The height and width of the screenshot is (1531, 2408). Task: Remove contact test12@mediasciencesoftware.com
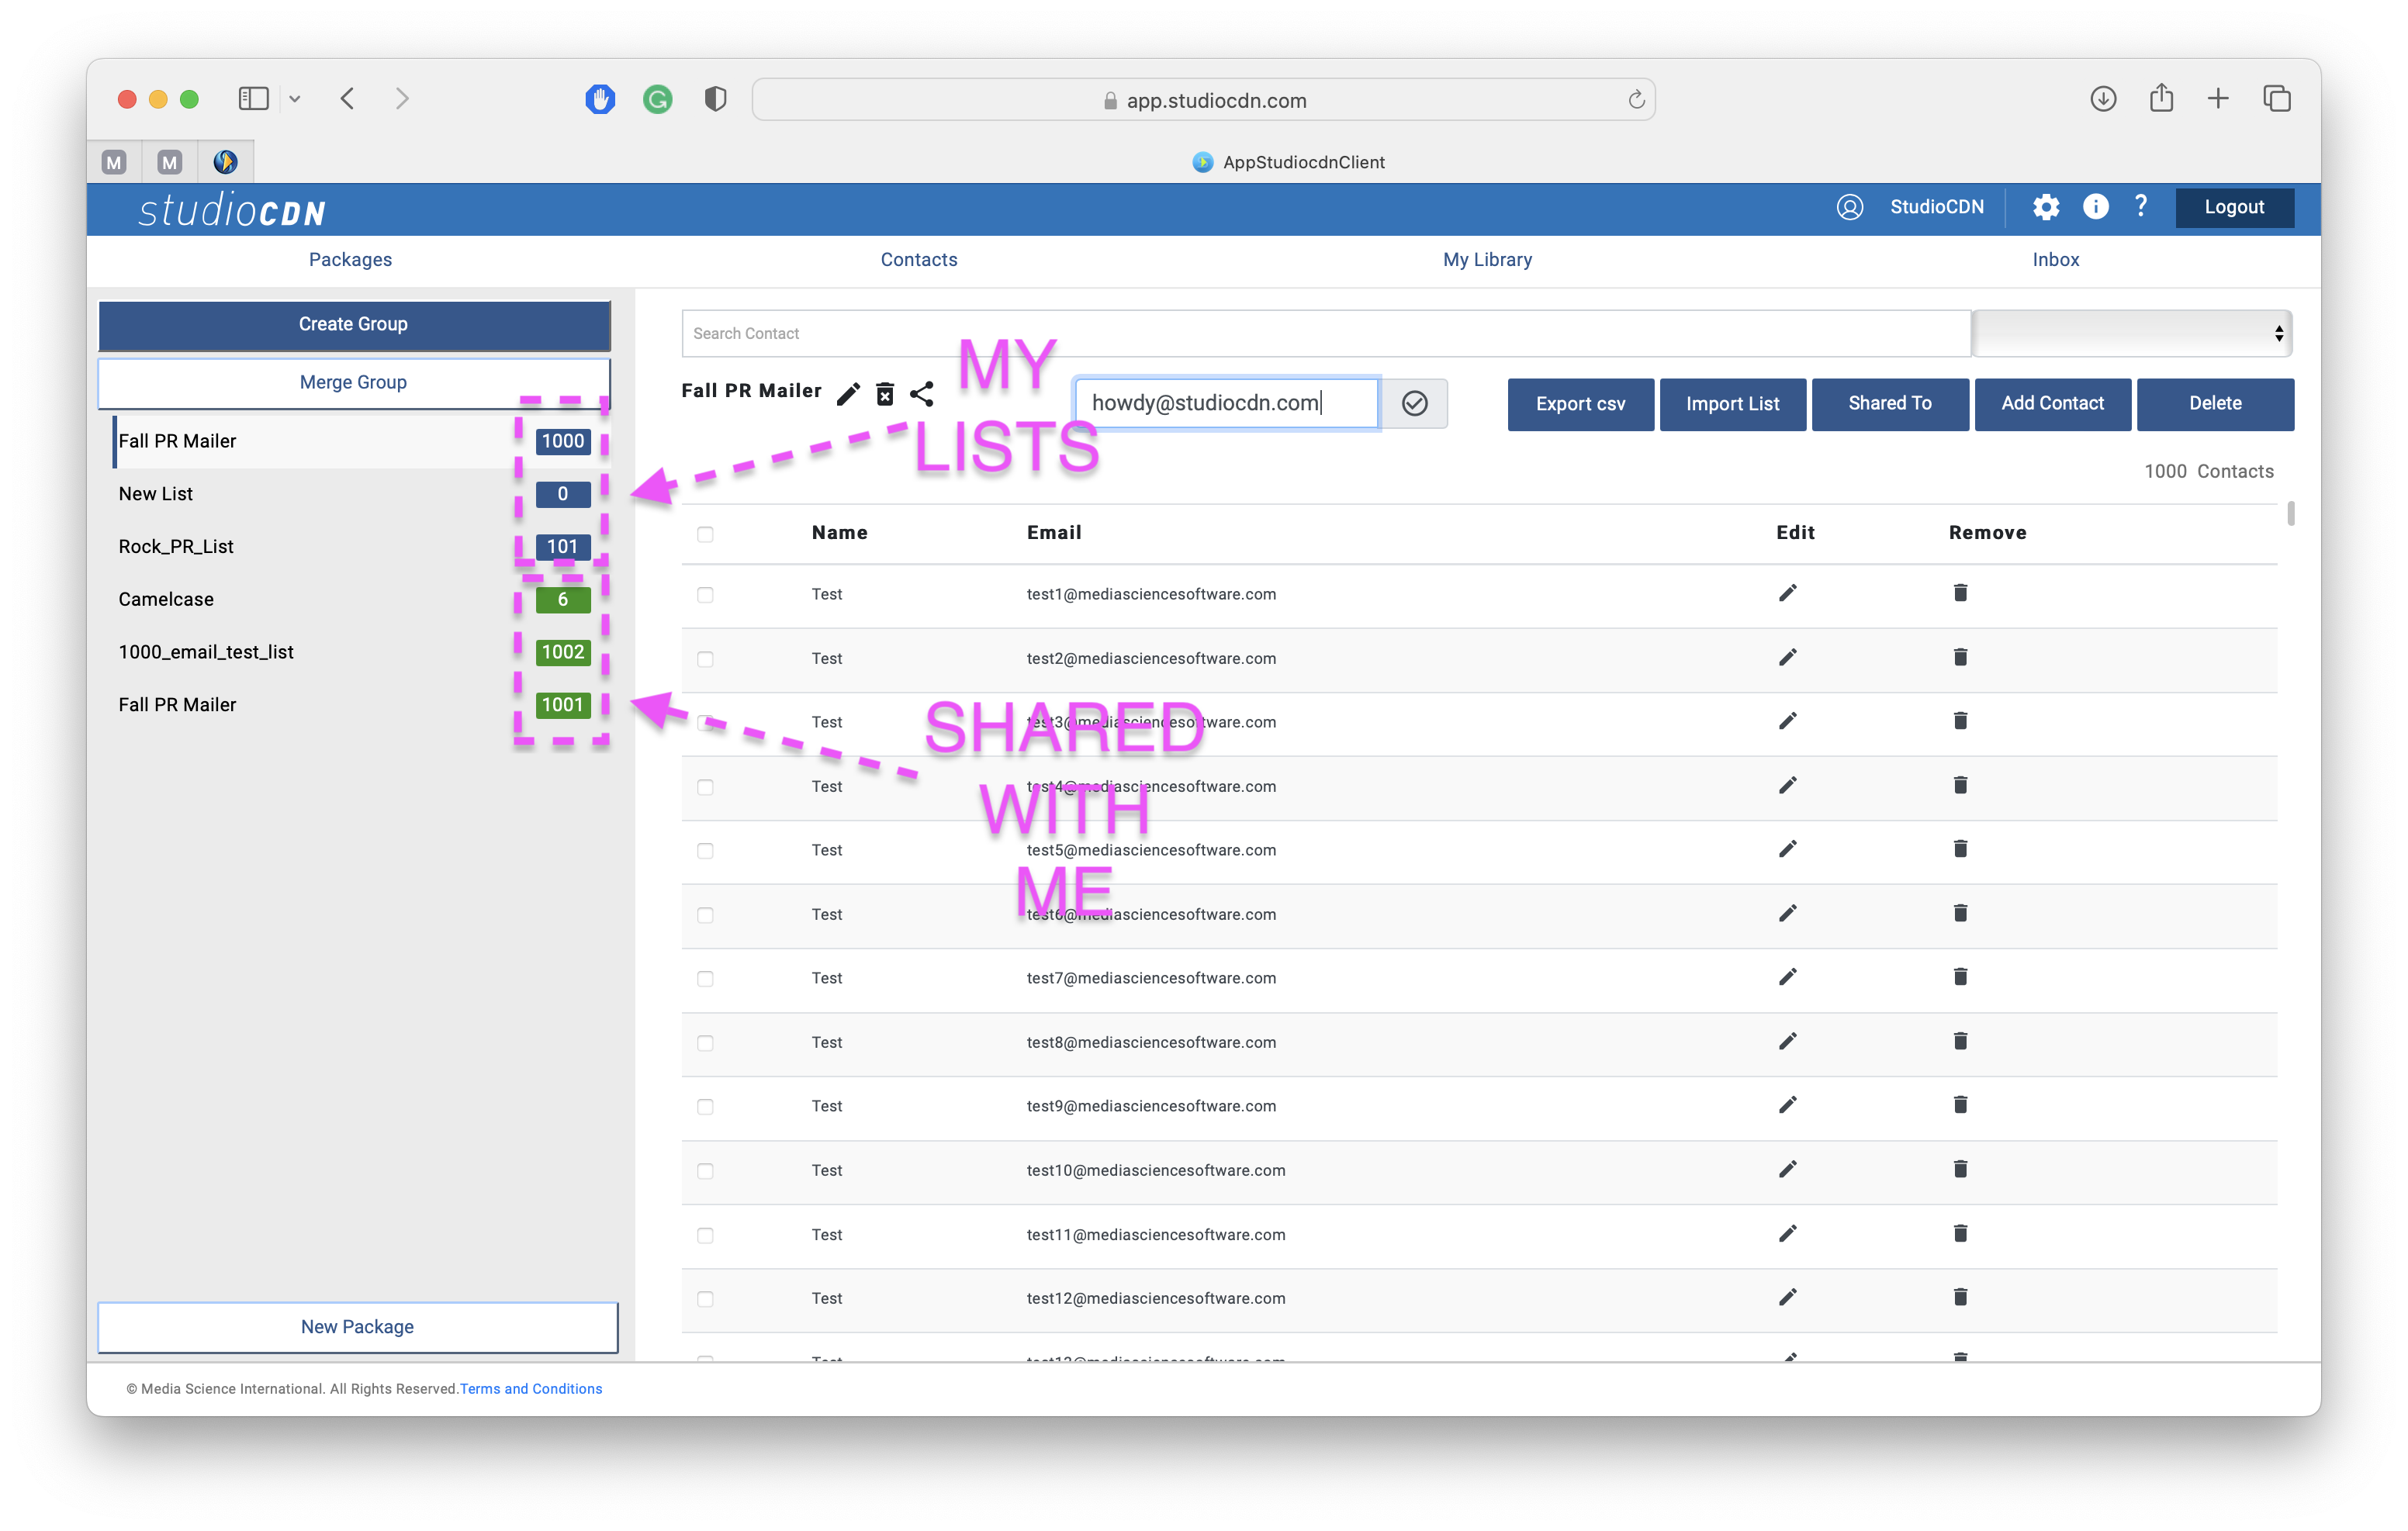pyautogui.click(x=1960, y=1298)
